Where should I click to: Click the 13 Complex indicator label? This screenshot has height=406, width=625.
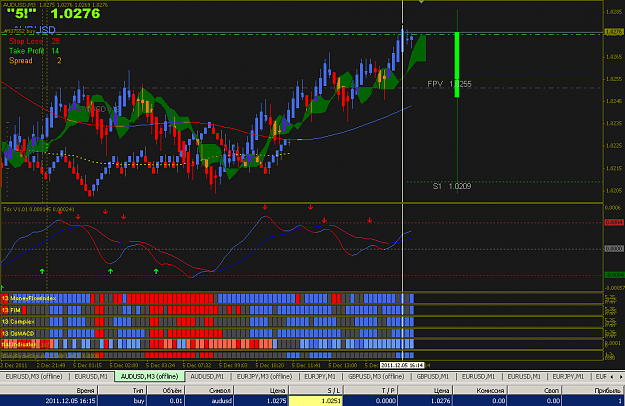18,322
